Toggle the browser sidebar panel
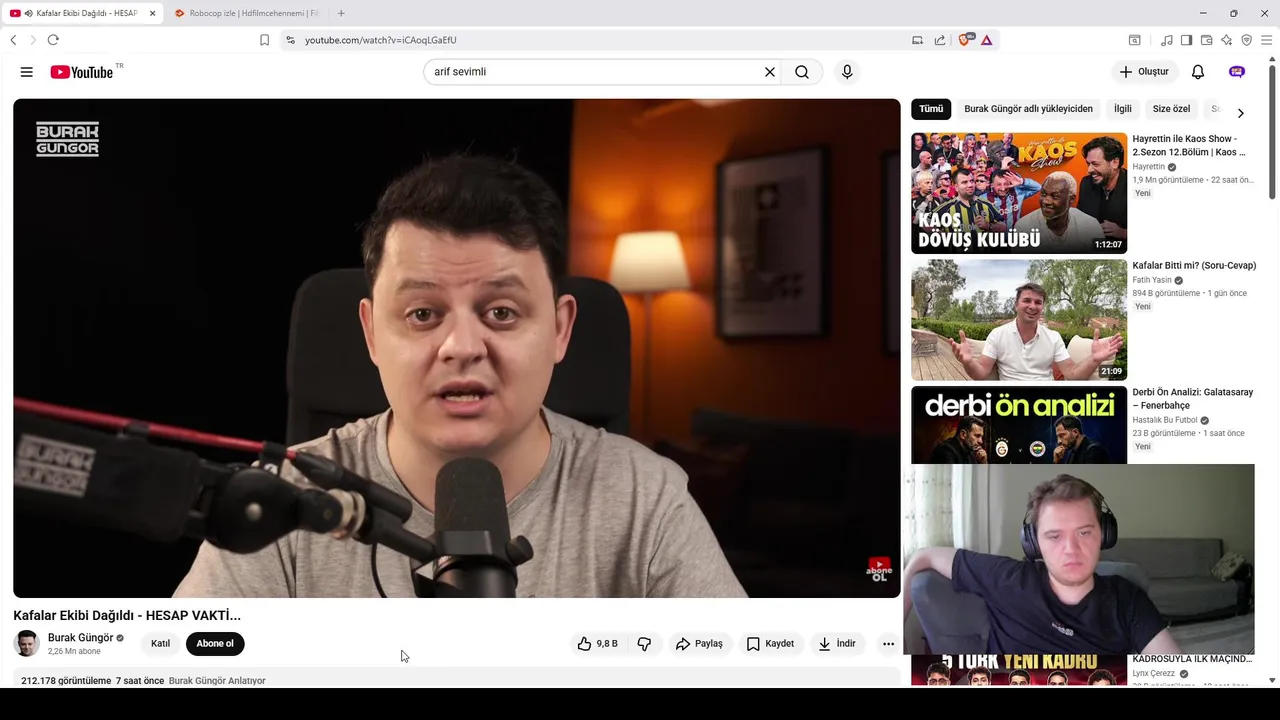Screen dimensions: 1280x720 point(1186,40)
